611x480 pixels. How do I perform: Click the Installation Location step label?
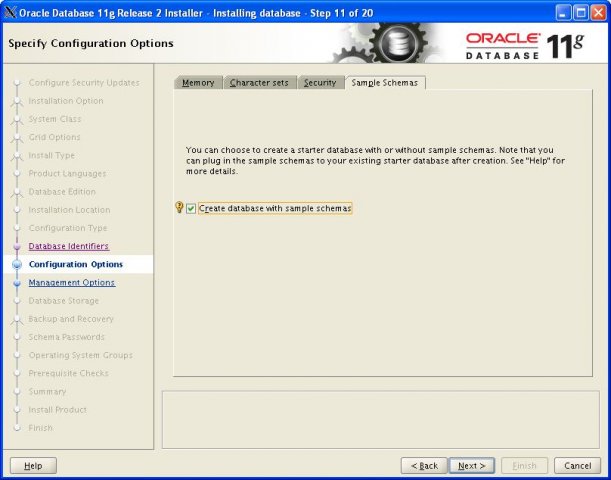(69, 210)
